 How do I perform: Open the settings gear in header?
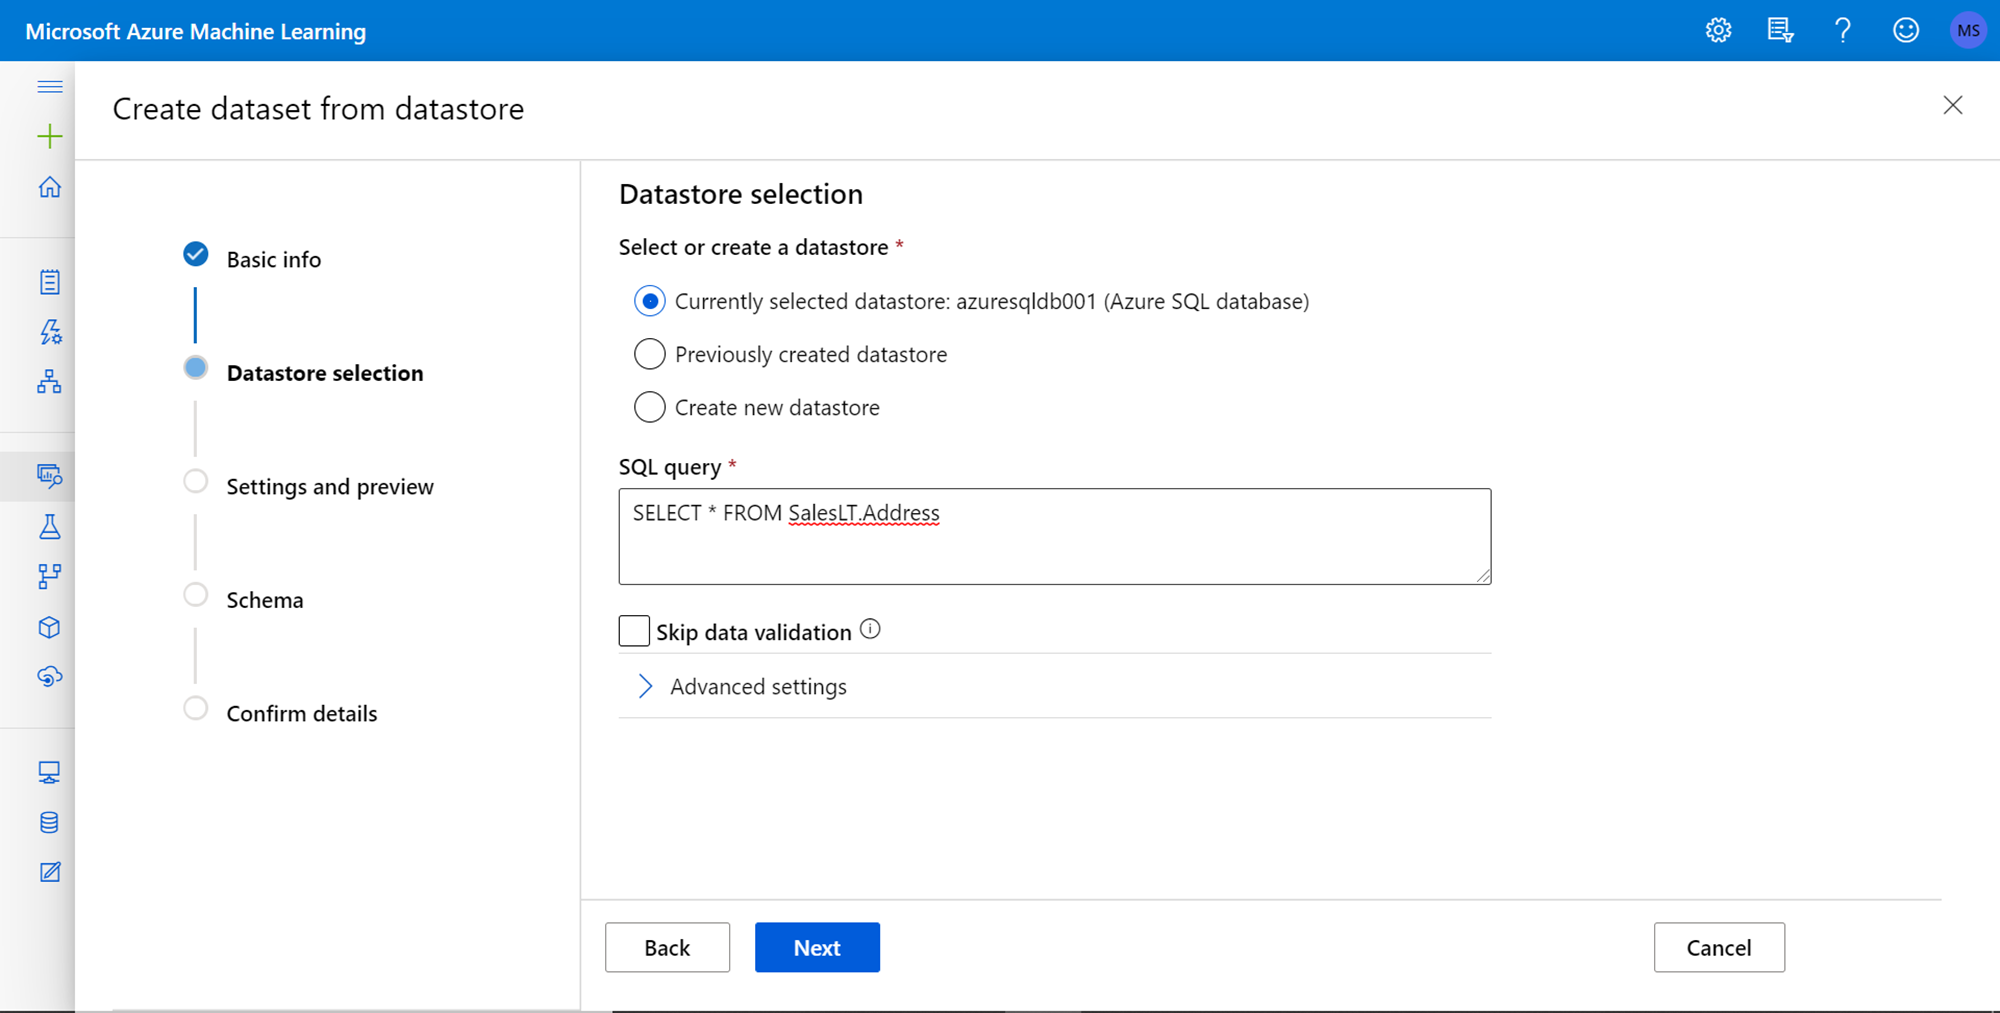[x=1718, y=30]
